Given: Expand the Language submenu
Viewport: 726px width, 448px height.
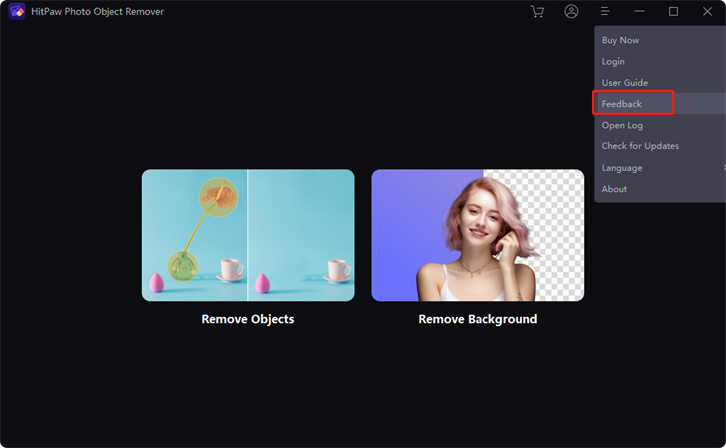Looking at the screenshot, I should pos(622,168).
